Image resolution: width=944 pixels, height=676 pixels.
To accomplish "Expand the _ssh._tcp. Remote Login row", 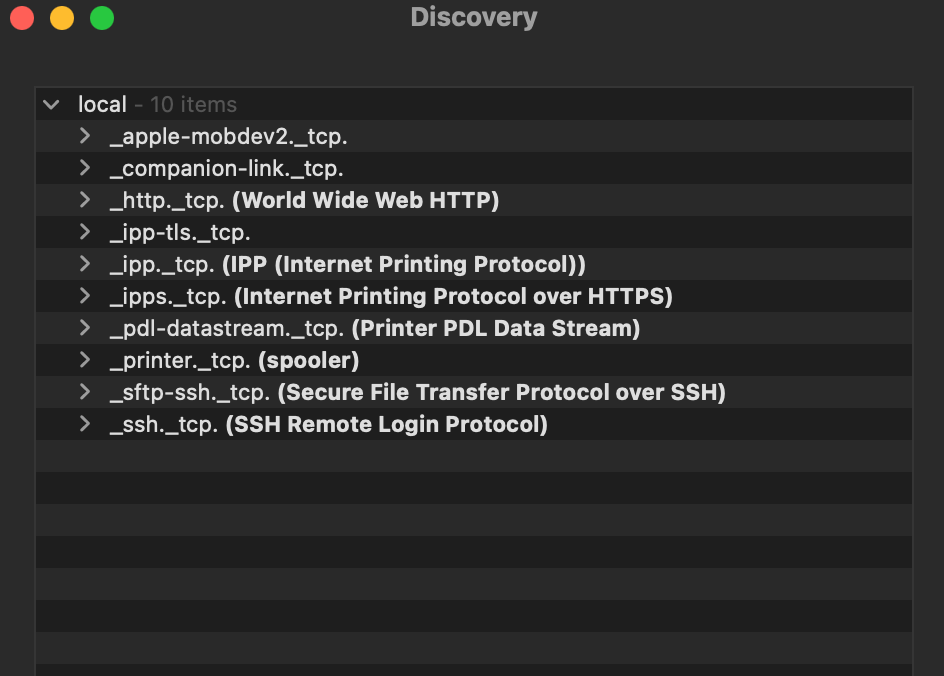I will point(85,424).
